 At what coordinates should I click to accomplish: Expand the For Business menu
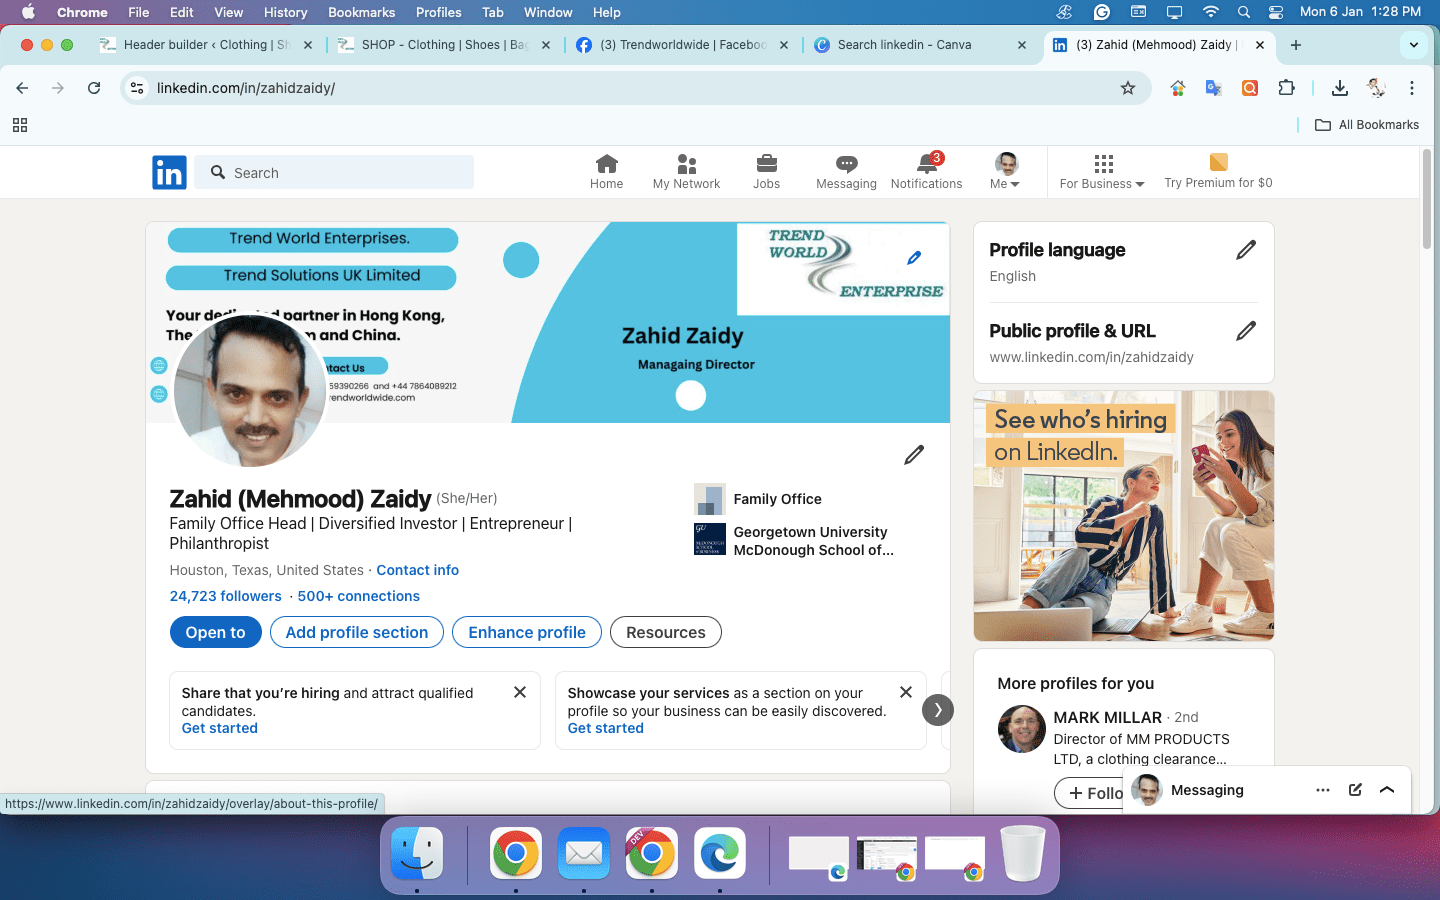click(x=1102, y=171)
